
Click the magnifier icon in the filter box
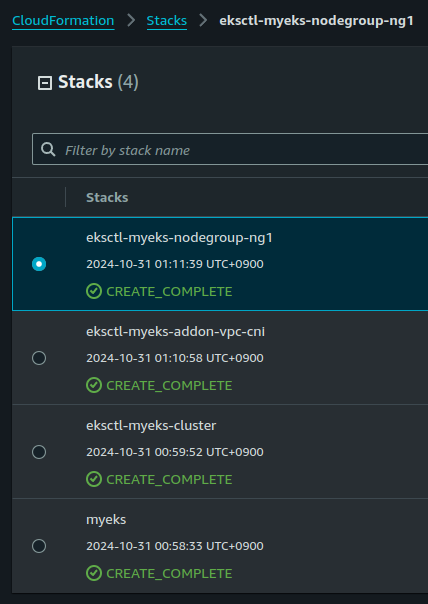click(x=48, y=149)
